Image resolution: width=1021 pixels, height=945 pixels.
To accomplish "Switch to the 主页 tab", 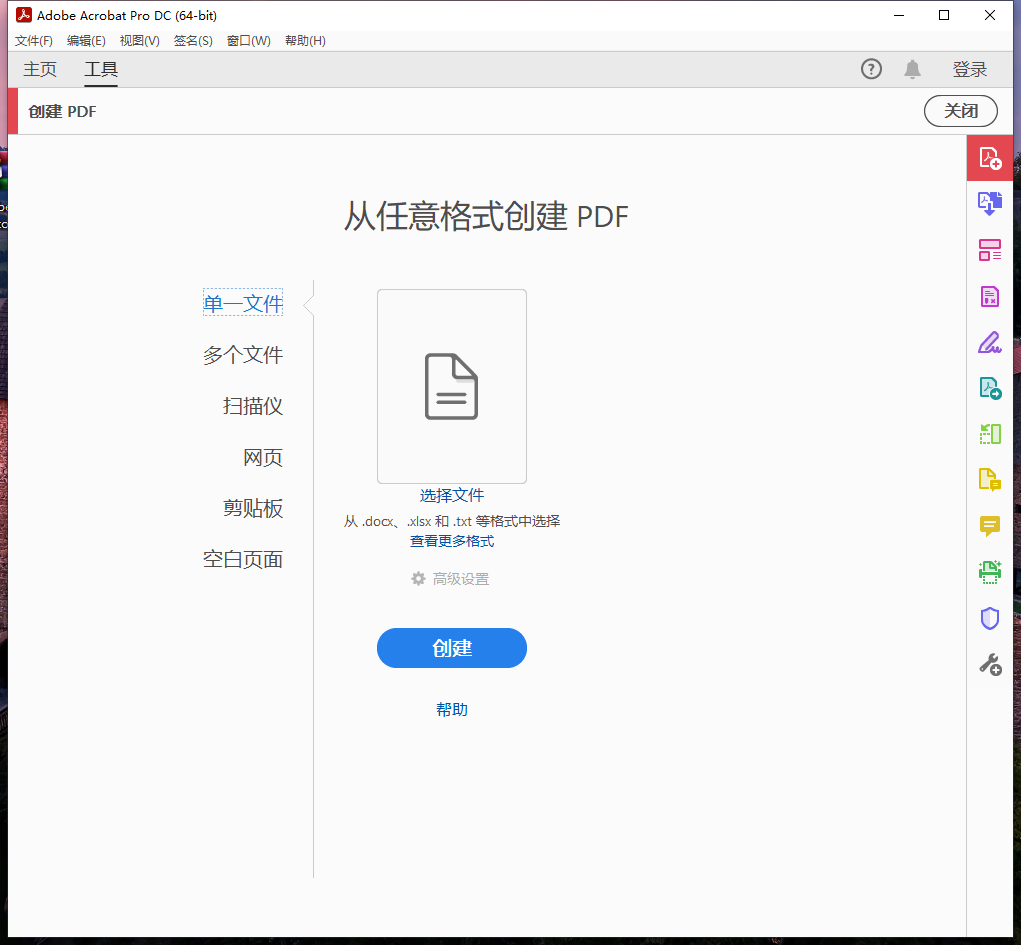I will click(40, 69).
